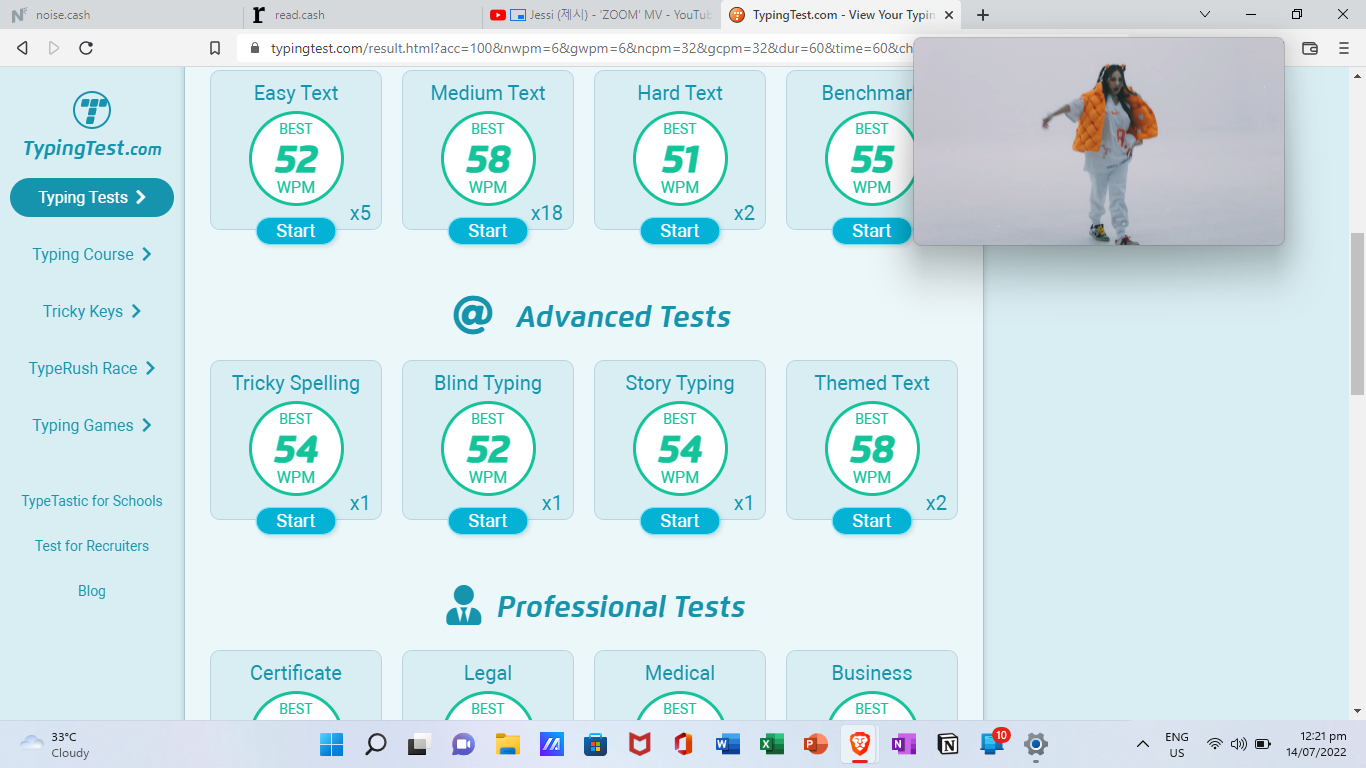Viewport: 1366px width, 768px height.
Task: Show hidden icons in the system tray
Action: [1143, 744]
